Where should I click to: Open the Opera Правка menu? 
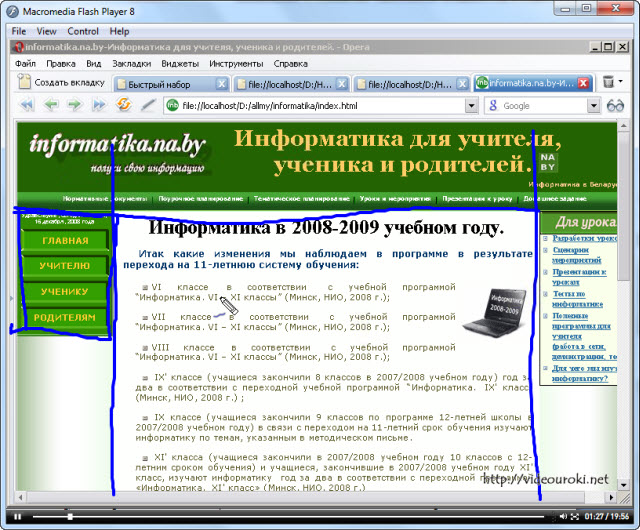click(61, 64)
